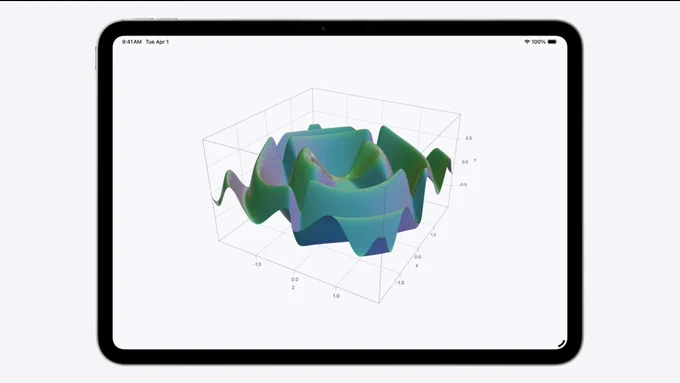
Task: Click the Y axis title label
Action: point(475,160)
